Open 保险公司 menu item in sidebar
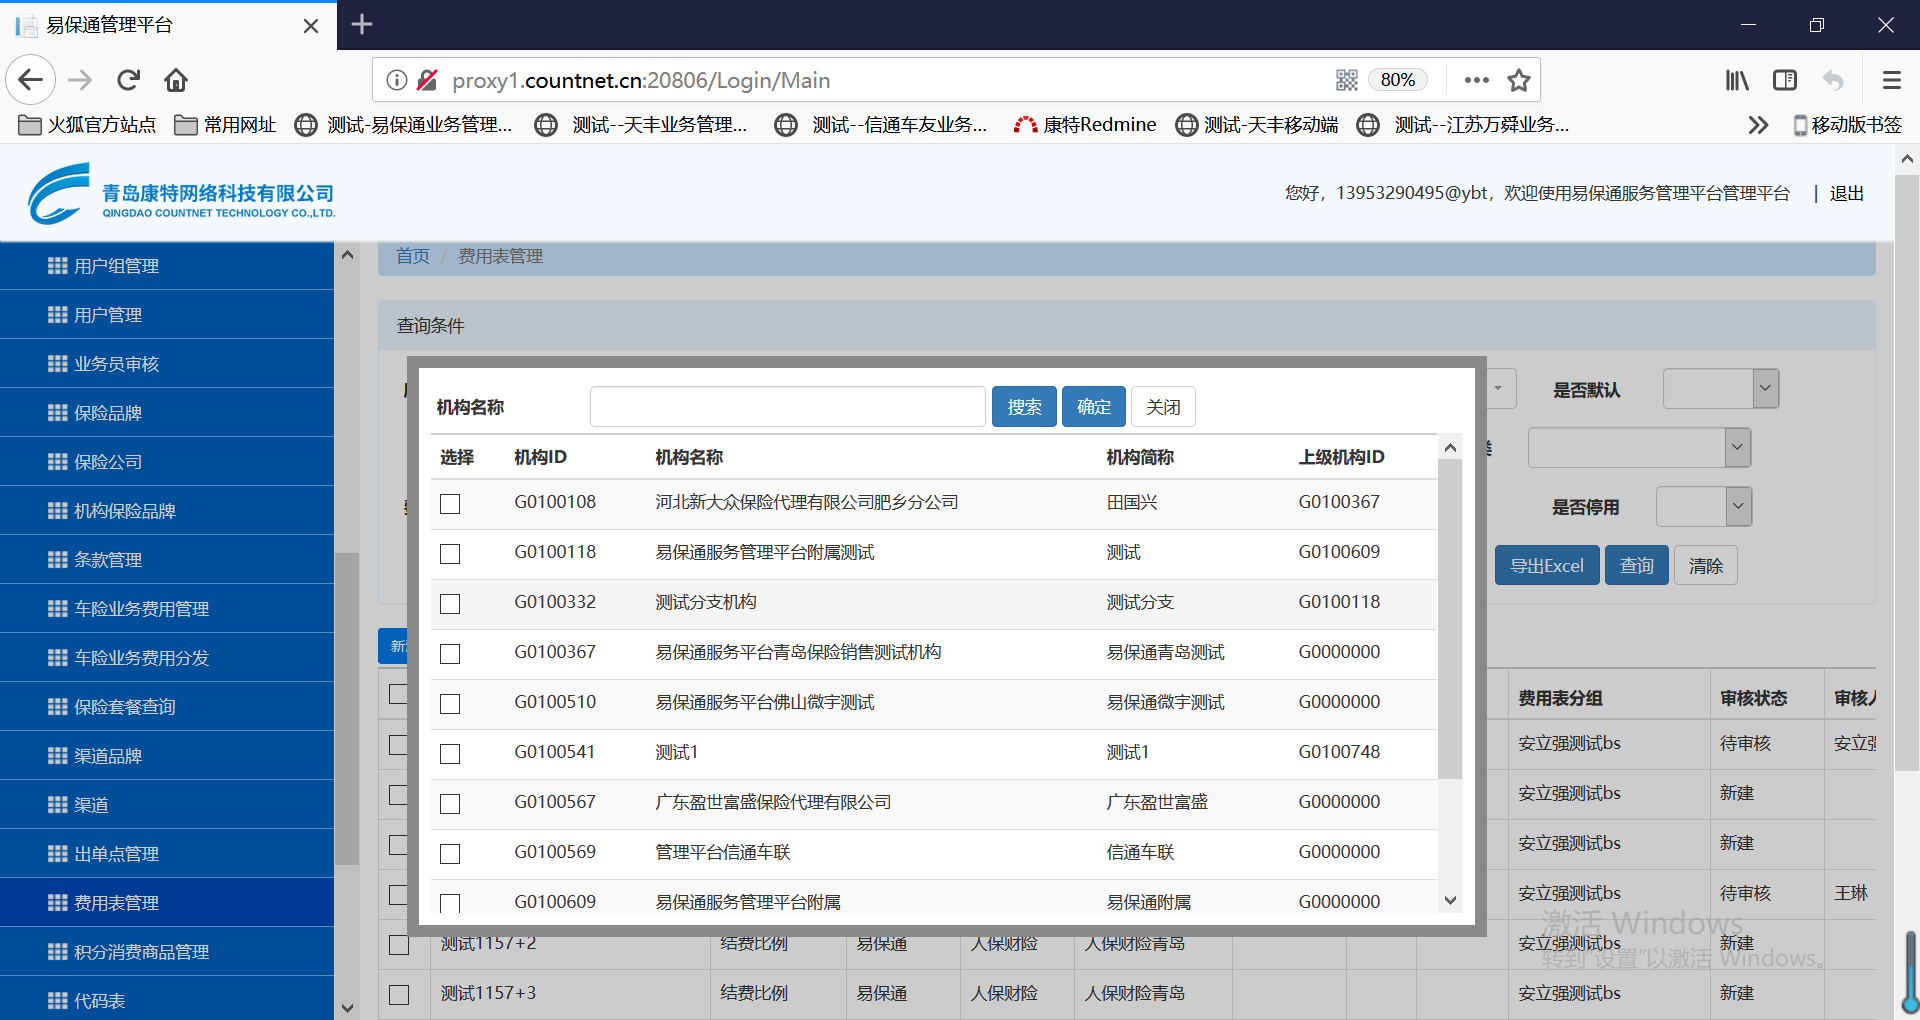The height and width of the screenshot is (1020, 1920). point(108,462)
